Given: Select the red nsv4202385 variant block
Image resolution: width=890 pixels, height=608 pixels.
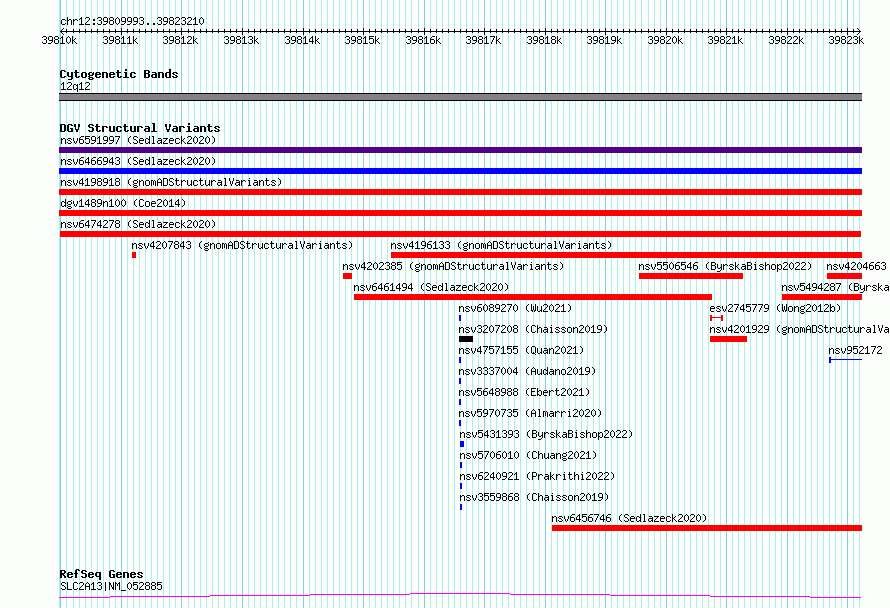Looking at the screenshot, I should coord(347,276).
